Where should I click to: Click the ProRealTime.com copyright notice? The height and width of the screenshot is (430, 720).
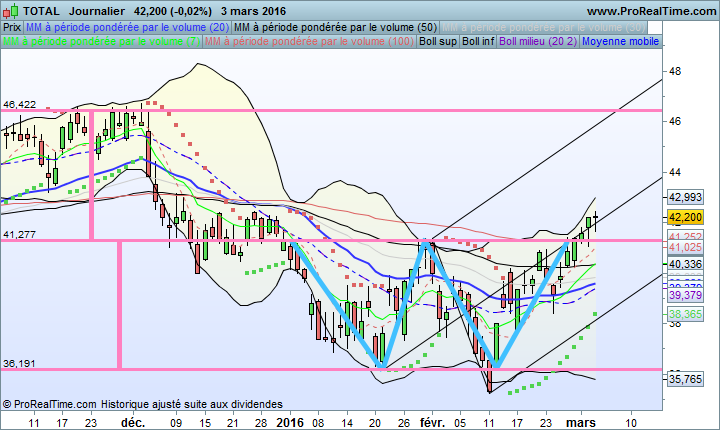point(50,404)
